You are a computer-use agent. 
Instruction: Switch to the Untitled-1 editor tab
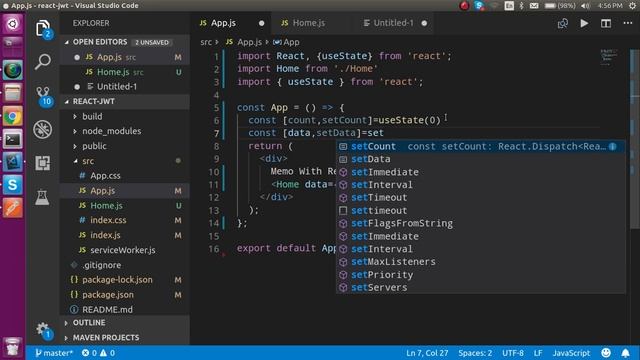pyautogui.click(x=393, y=23)
